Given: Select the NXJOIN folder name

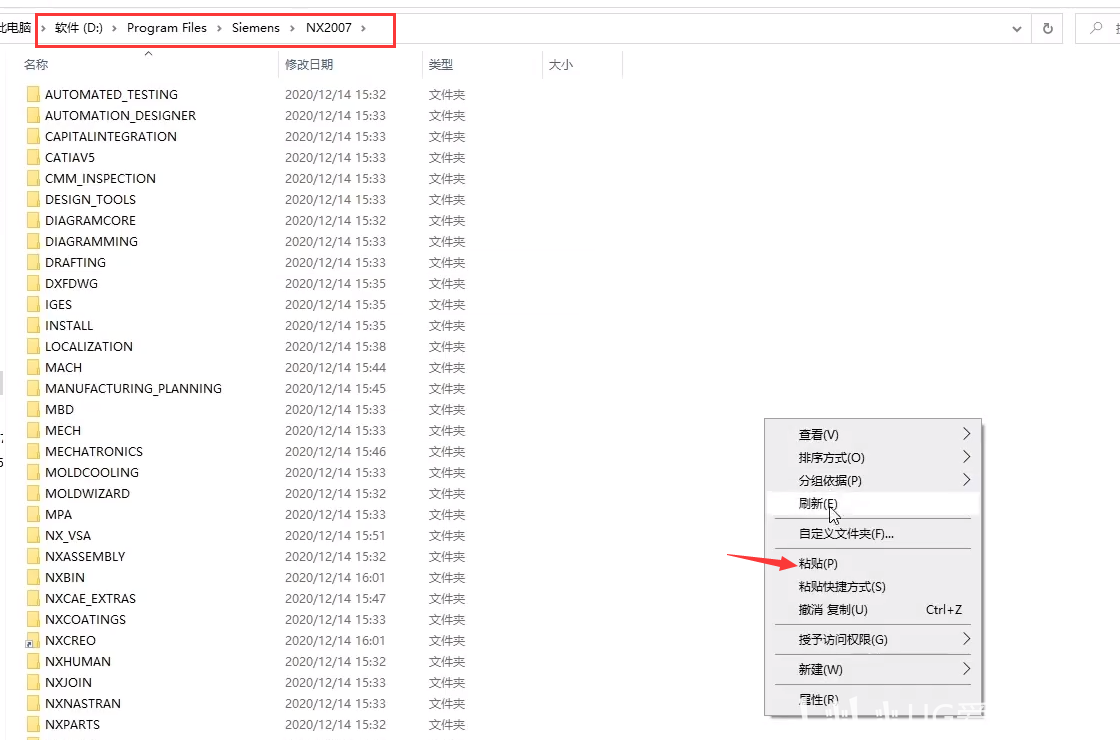Looking at the screenshot, I should click(x=68, y=683).
